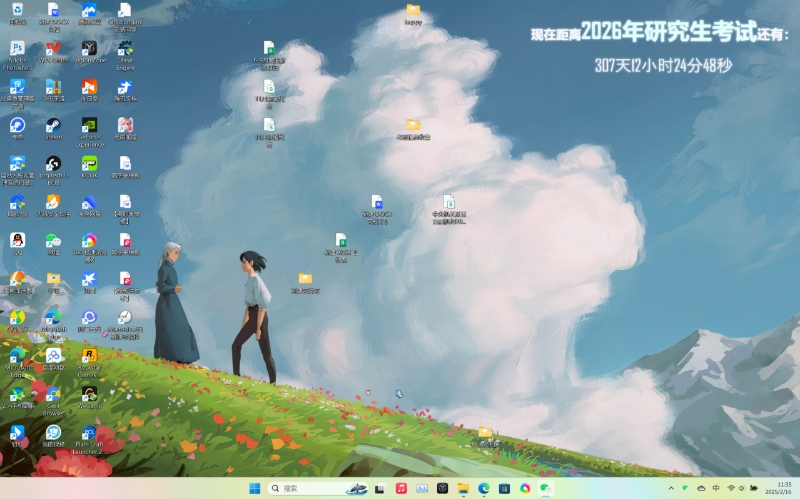Viewport: 800px width, 499px height.
Task: Open the Cheat Engine shortcut
Action: click(125, 49)
